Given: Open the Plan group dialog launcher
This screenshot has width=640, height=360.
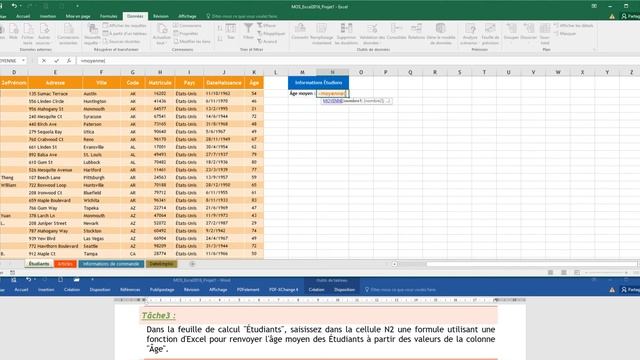Looking at the screenshot, I should (595, 49).
